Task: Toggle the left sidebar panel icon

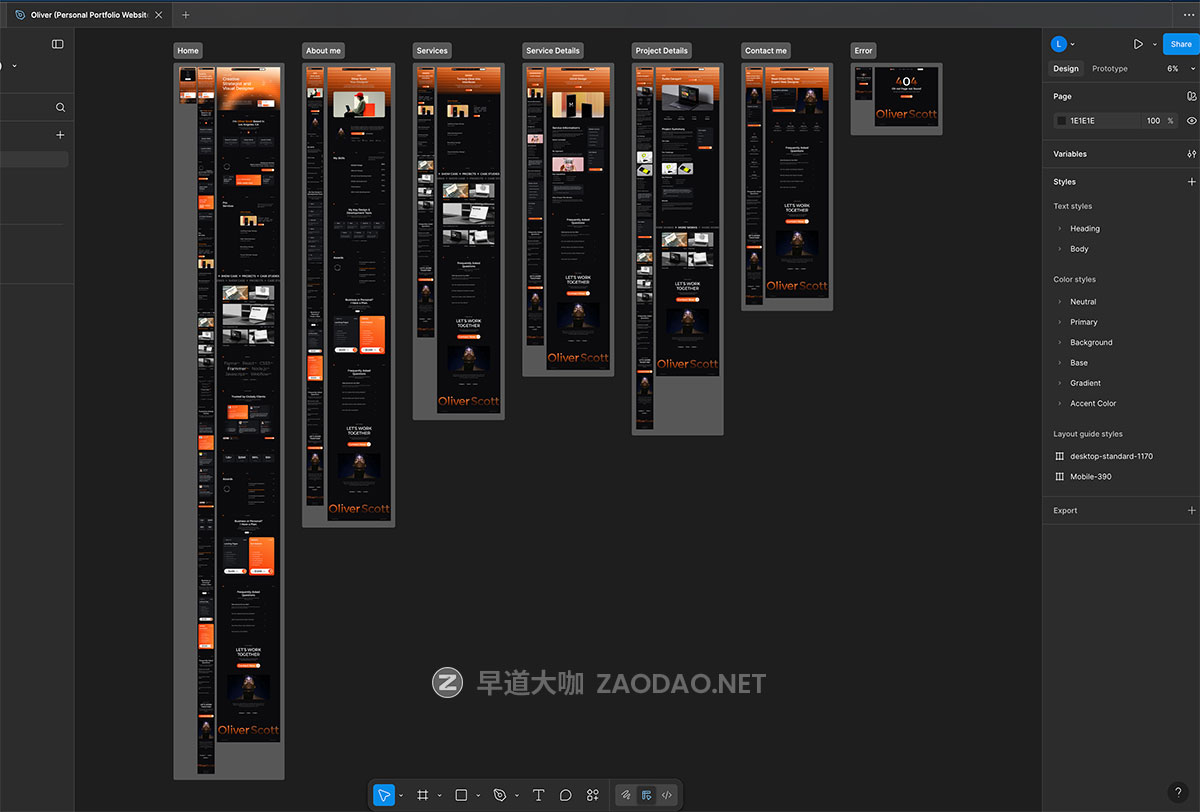Action: 58,44
